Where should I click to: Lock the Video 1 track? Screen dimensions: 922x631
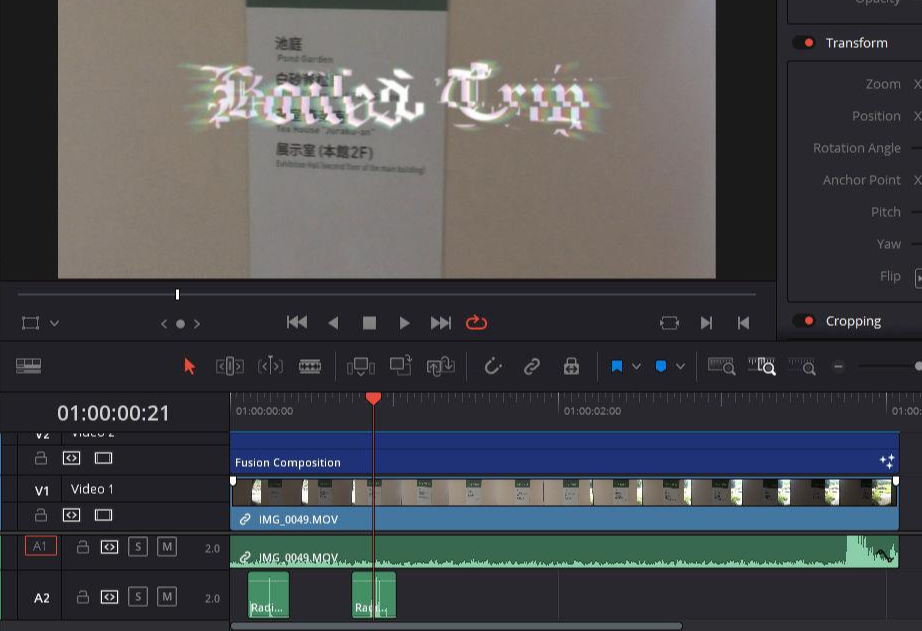coord(41,515)
